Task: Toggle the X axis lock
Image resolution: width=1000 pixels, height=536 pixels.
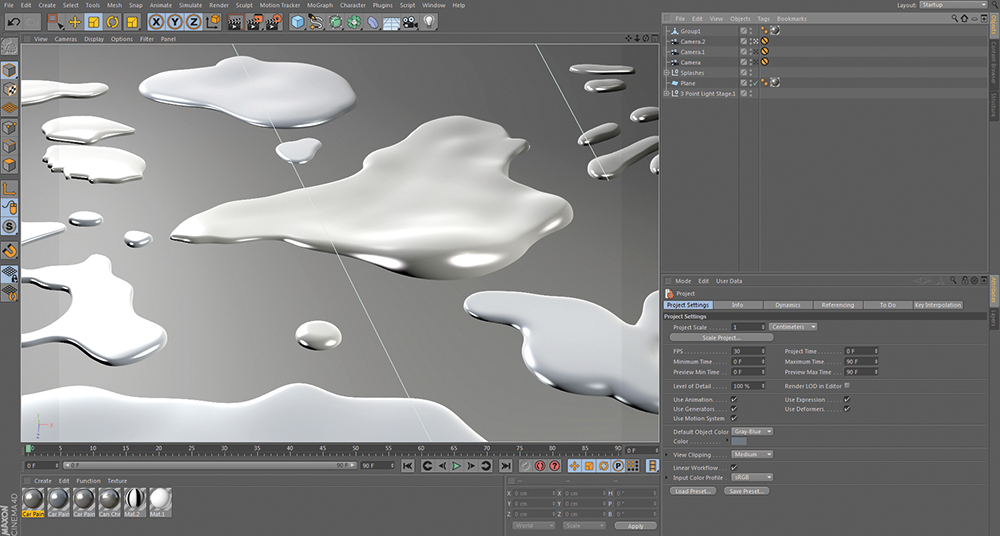Action: [x=156, y=22]
